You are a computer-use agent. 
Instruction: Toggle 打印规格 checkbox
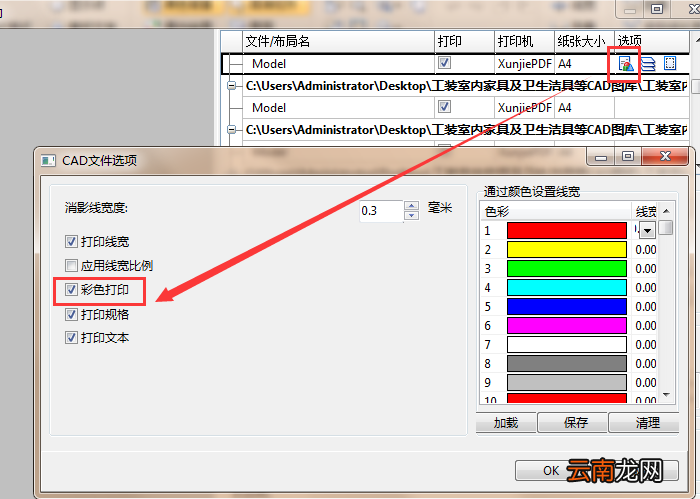pos(71,314)
